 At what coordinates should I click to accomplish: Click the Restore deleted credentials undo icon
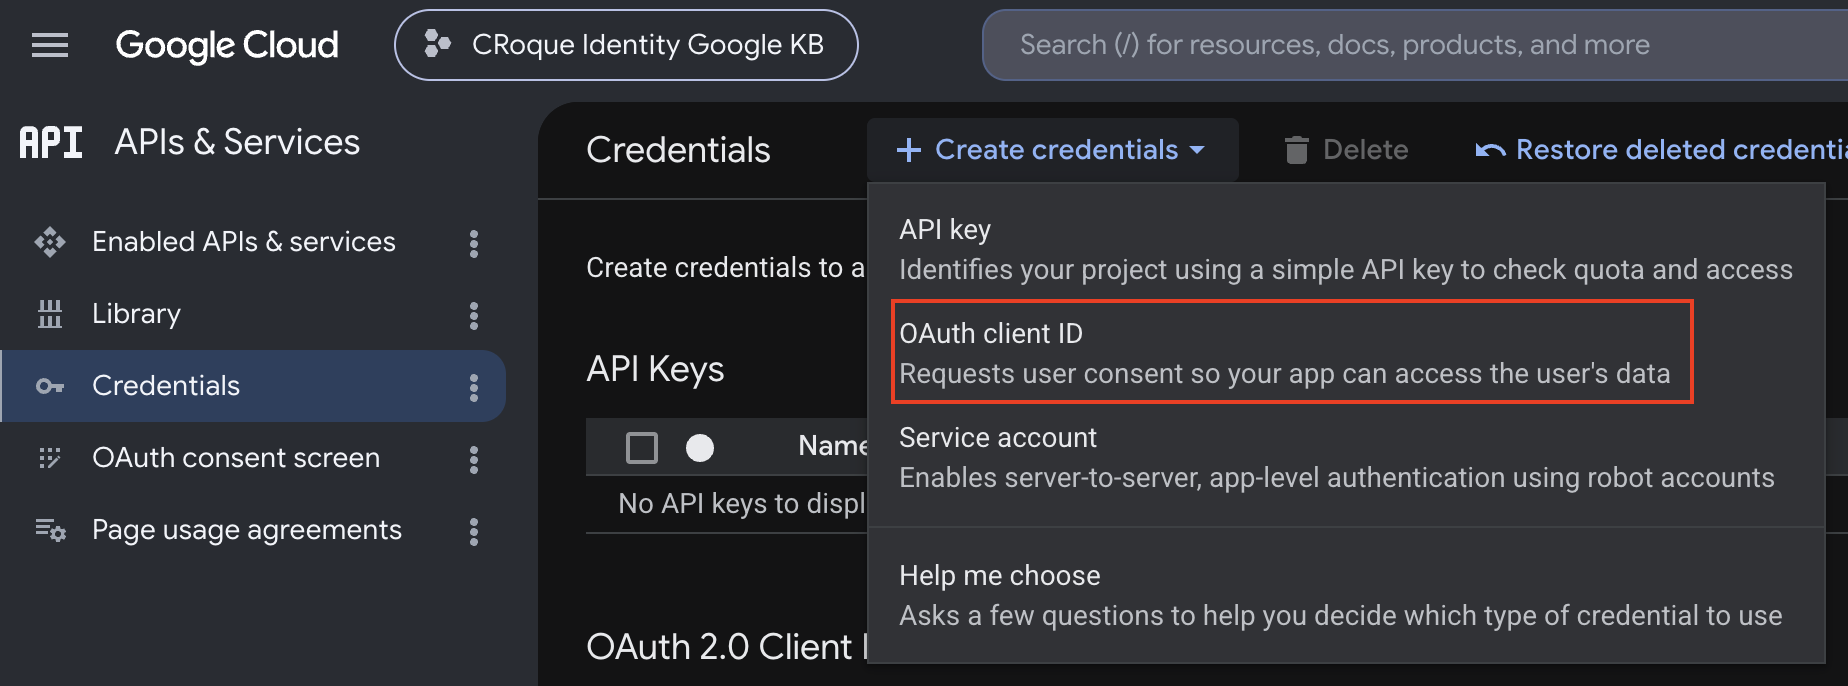click(1490, 150)
